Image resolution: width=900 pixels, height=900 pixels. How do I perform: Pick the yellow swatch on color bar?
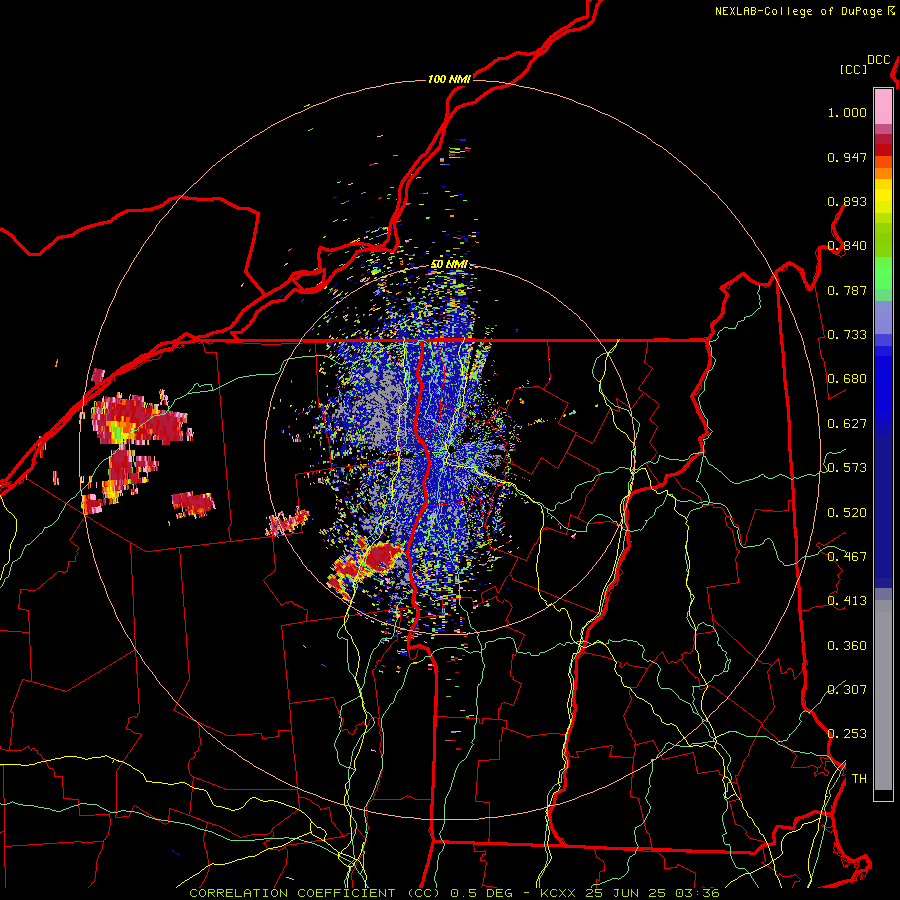(x=883, y=197)
